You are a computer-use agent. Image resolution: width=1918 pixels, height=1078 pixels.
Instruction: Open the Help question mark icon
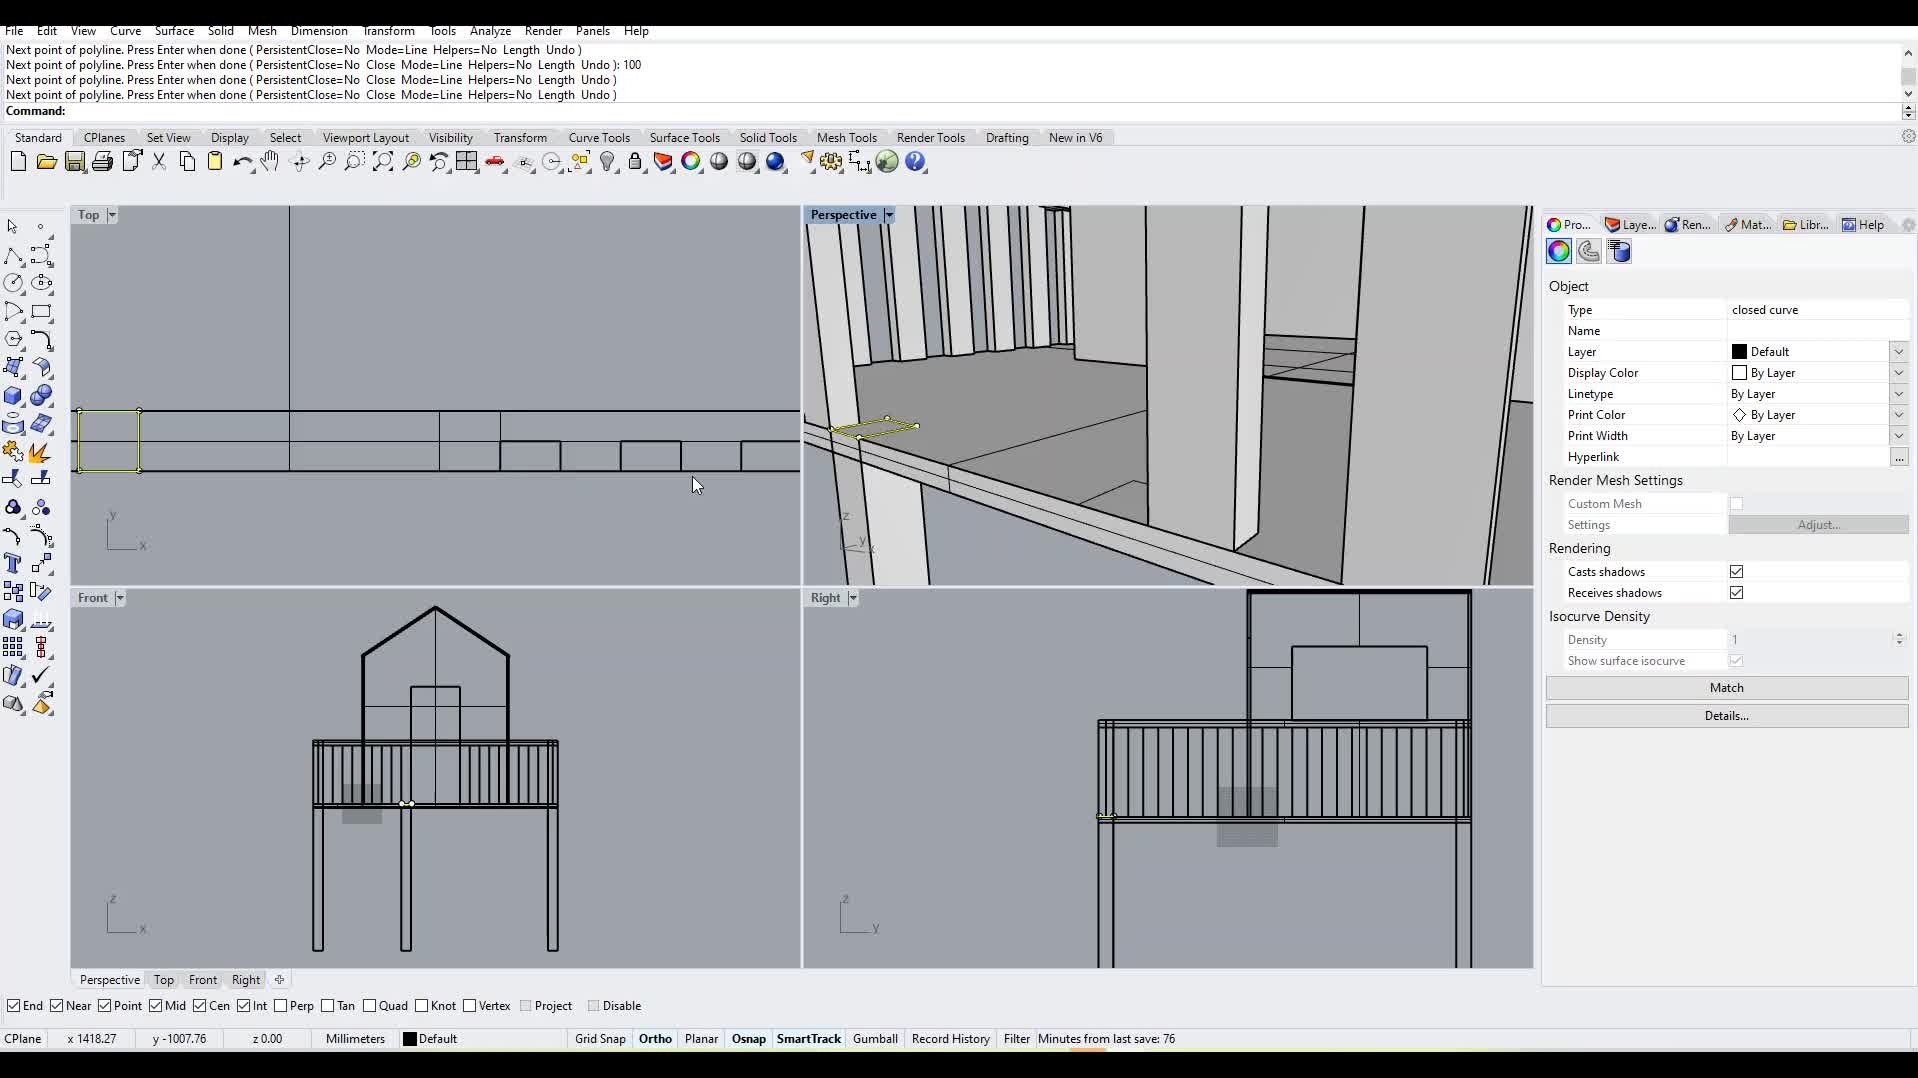916,162
